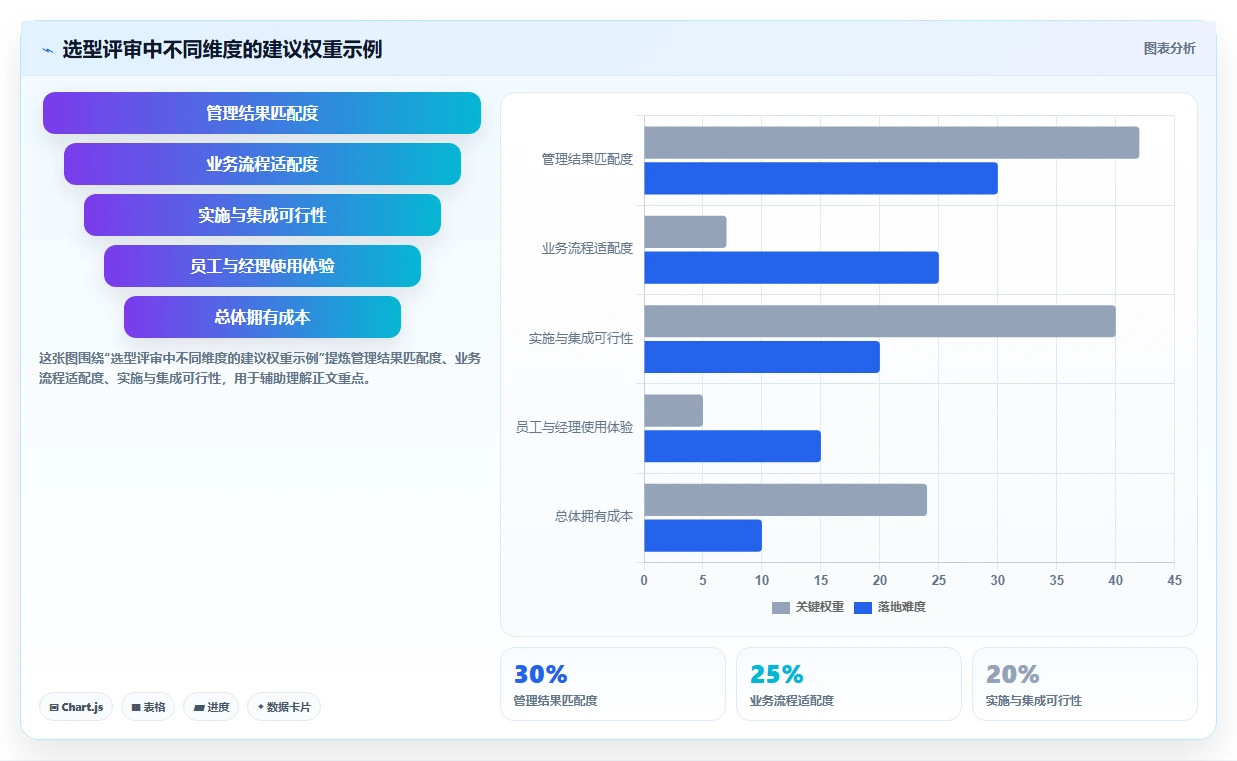Viewport: 1237px width, 761px height.
Task: Click the gray bar for 实施与集成可行性
Action: pos(880,321)
